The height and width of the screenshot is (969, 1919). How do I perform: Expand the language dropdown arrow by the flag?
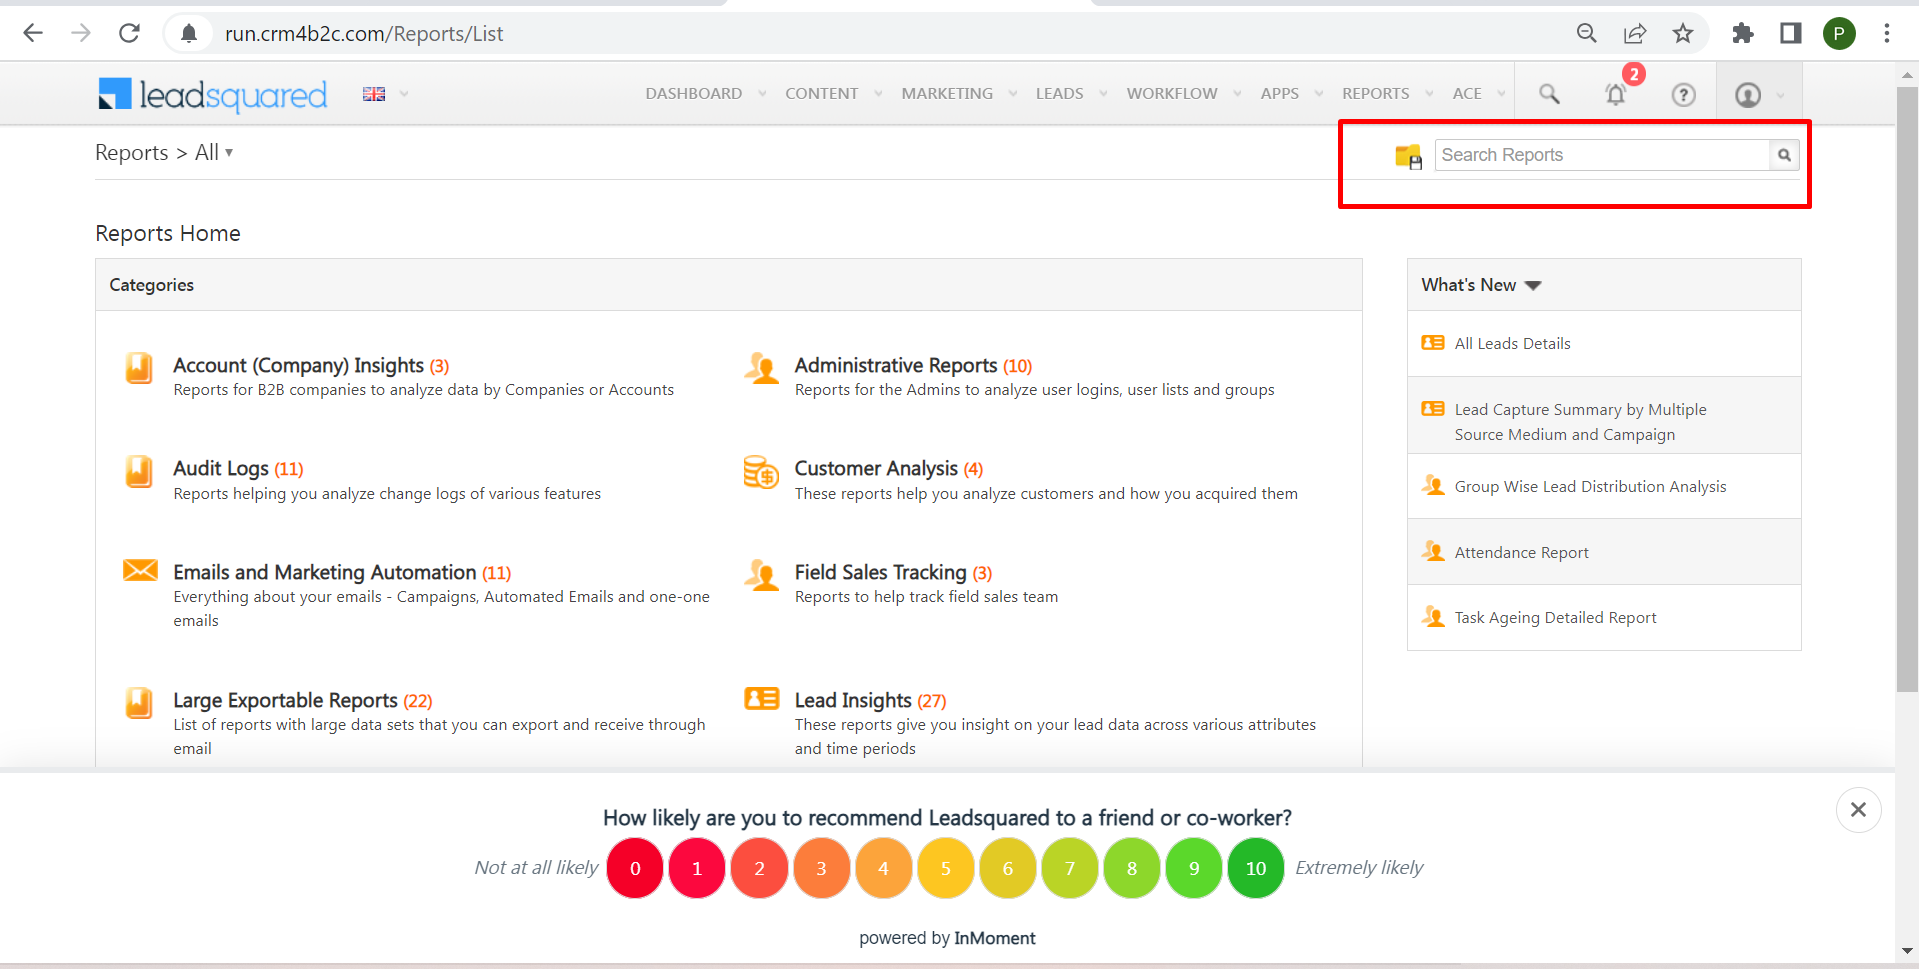click(404, 94)
